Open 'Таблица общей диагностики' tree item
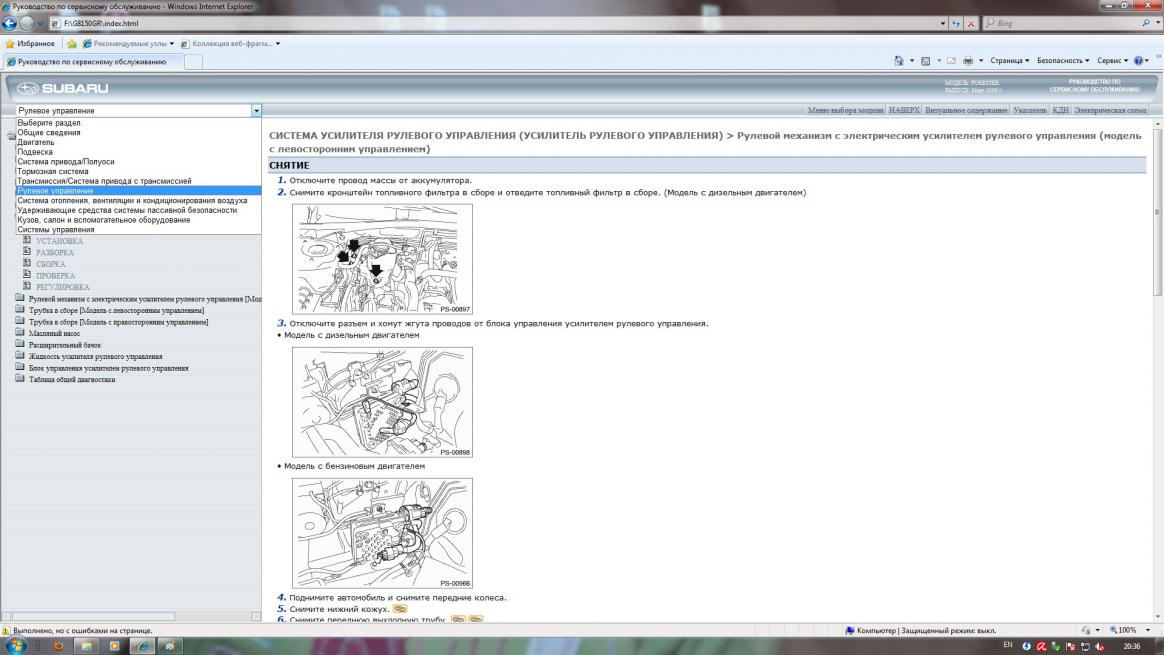The height and width of the screenshot is (655, 1164). (x=72, y=379)
